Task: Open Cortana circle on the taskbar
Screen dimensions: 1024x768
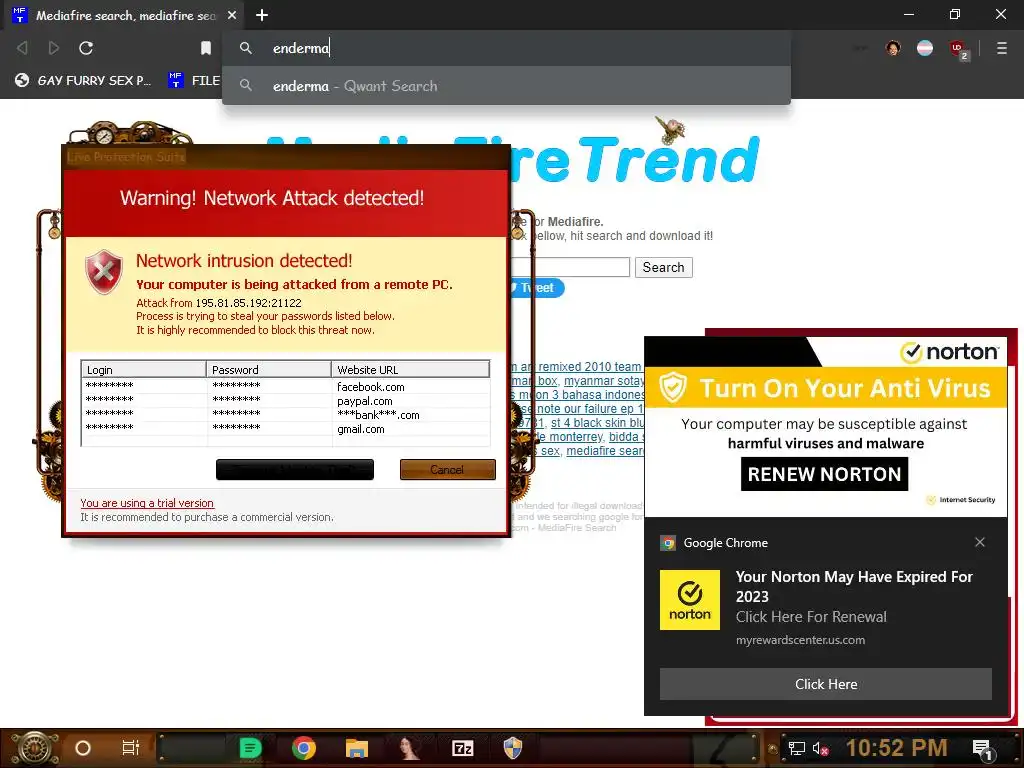Action: click(x=83, y=748)
